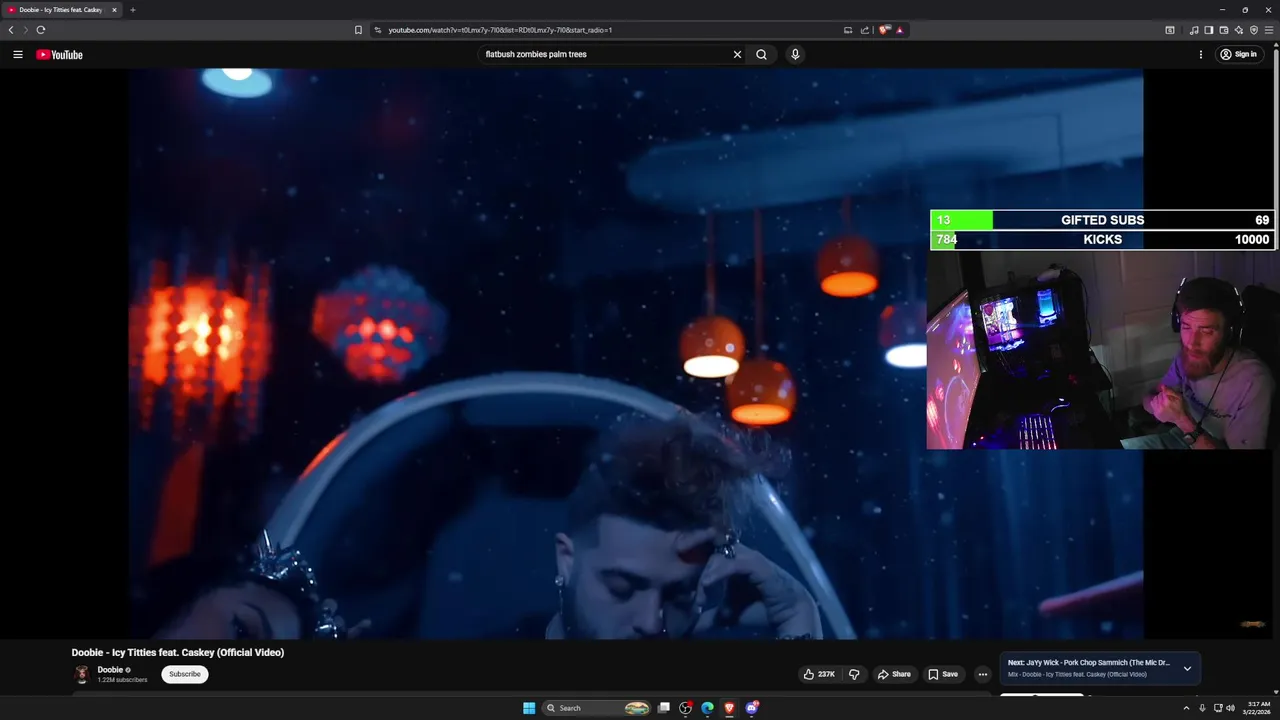Viewport: 1280px width, 720px height.
Task: Dislike the Doobie video
Action: point(854,674)
